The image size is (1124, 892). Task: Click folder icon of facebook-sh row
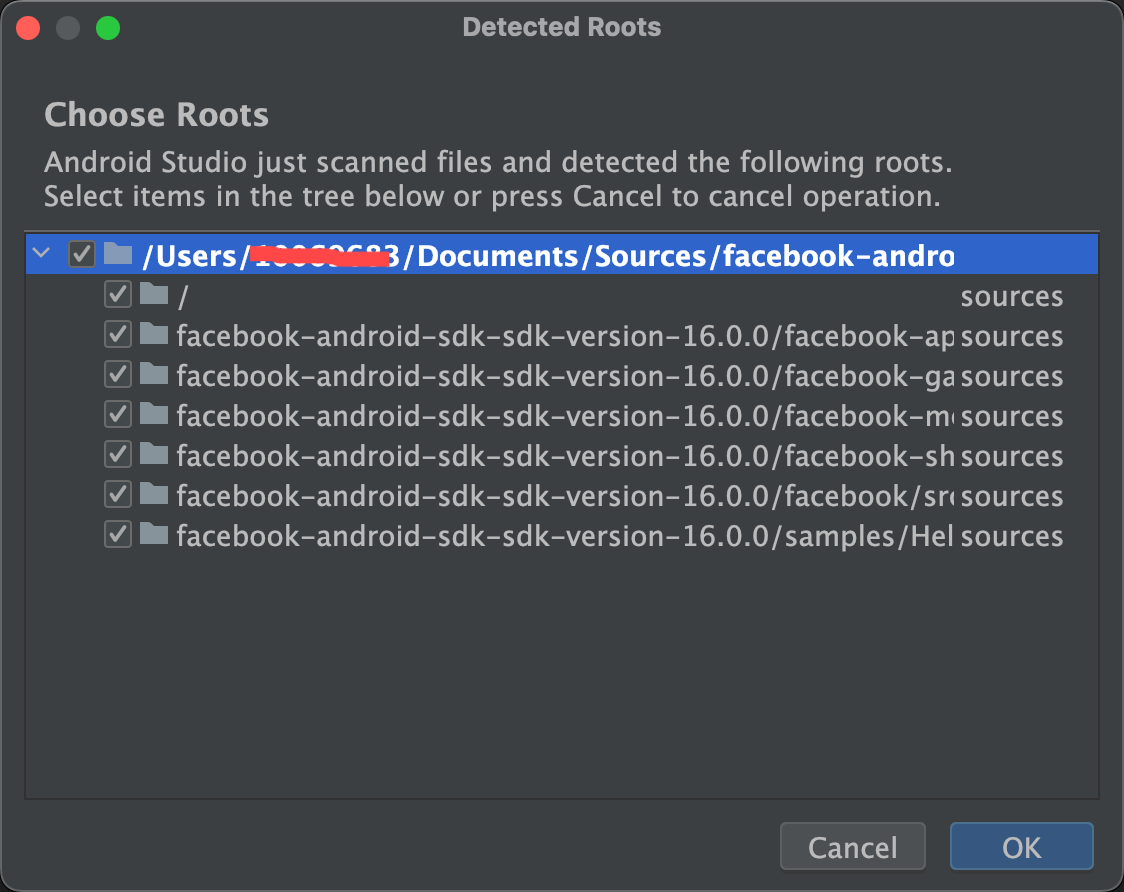[x=153, y=454]
